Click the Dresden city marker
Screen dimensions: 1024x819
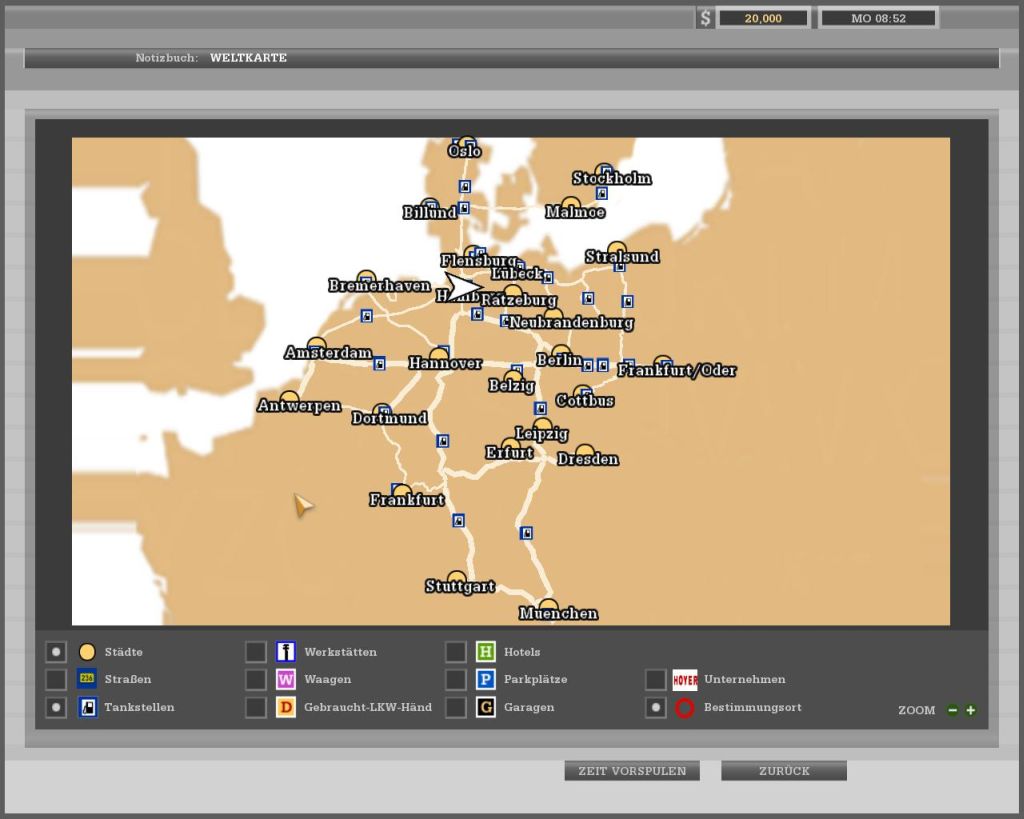point(585,452)
